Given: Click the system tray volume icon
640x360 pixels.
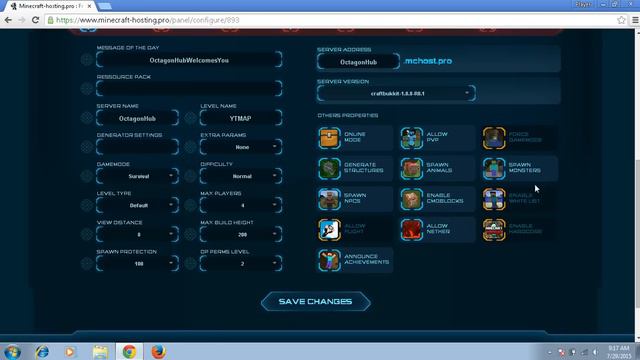Looking at the screenshot, I should [596, 352].
